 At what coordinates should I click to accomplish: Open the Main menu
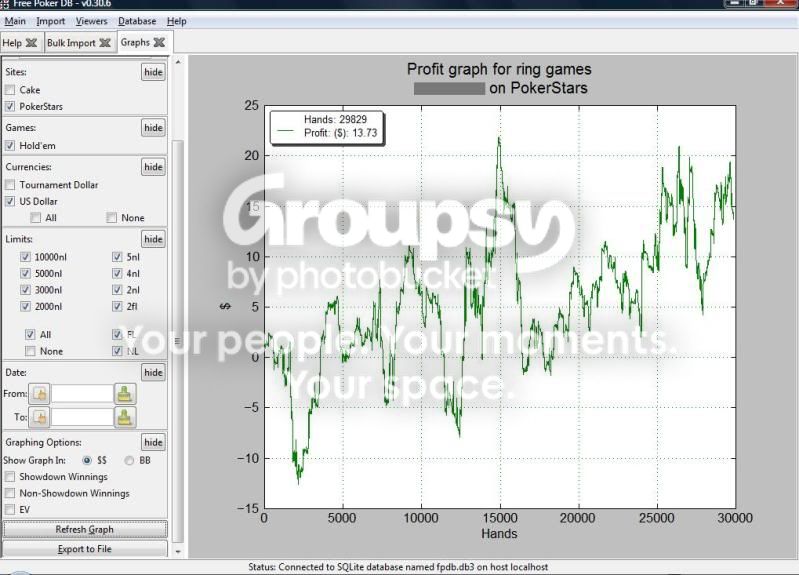[15, 21]
